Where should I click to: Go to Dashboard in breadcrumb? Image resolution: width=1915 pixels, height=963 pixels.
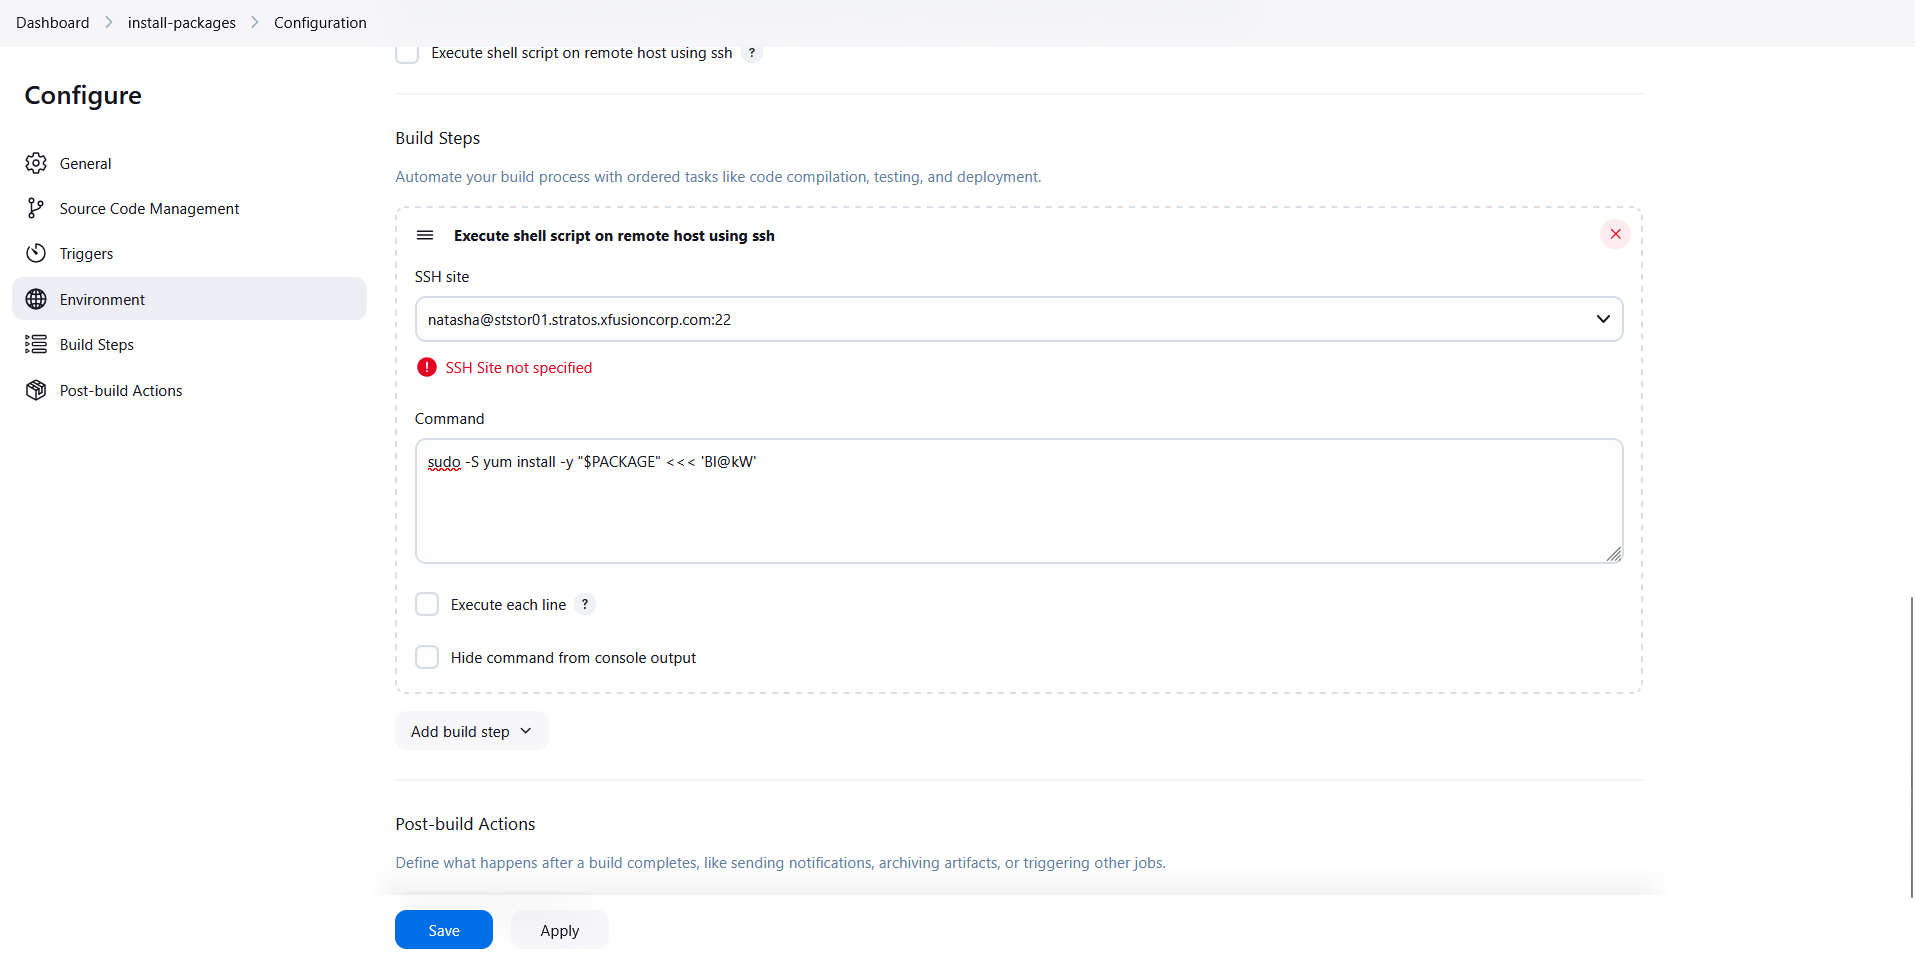tap(52, 22)
